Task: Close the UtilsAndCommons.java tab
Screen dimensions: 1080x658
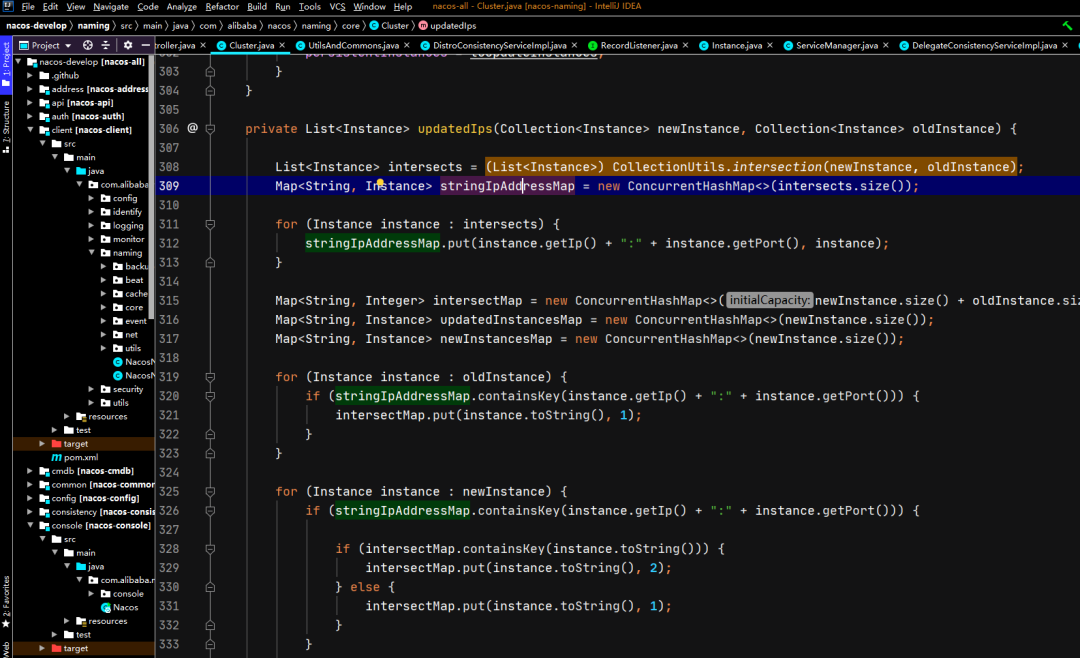Action: [406, 45]
